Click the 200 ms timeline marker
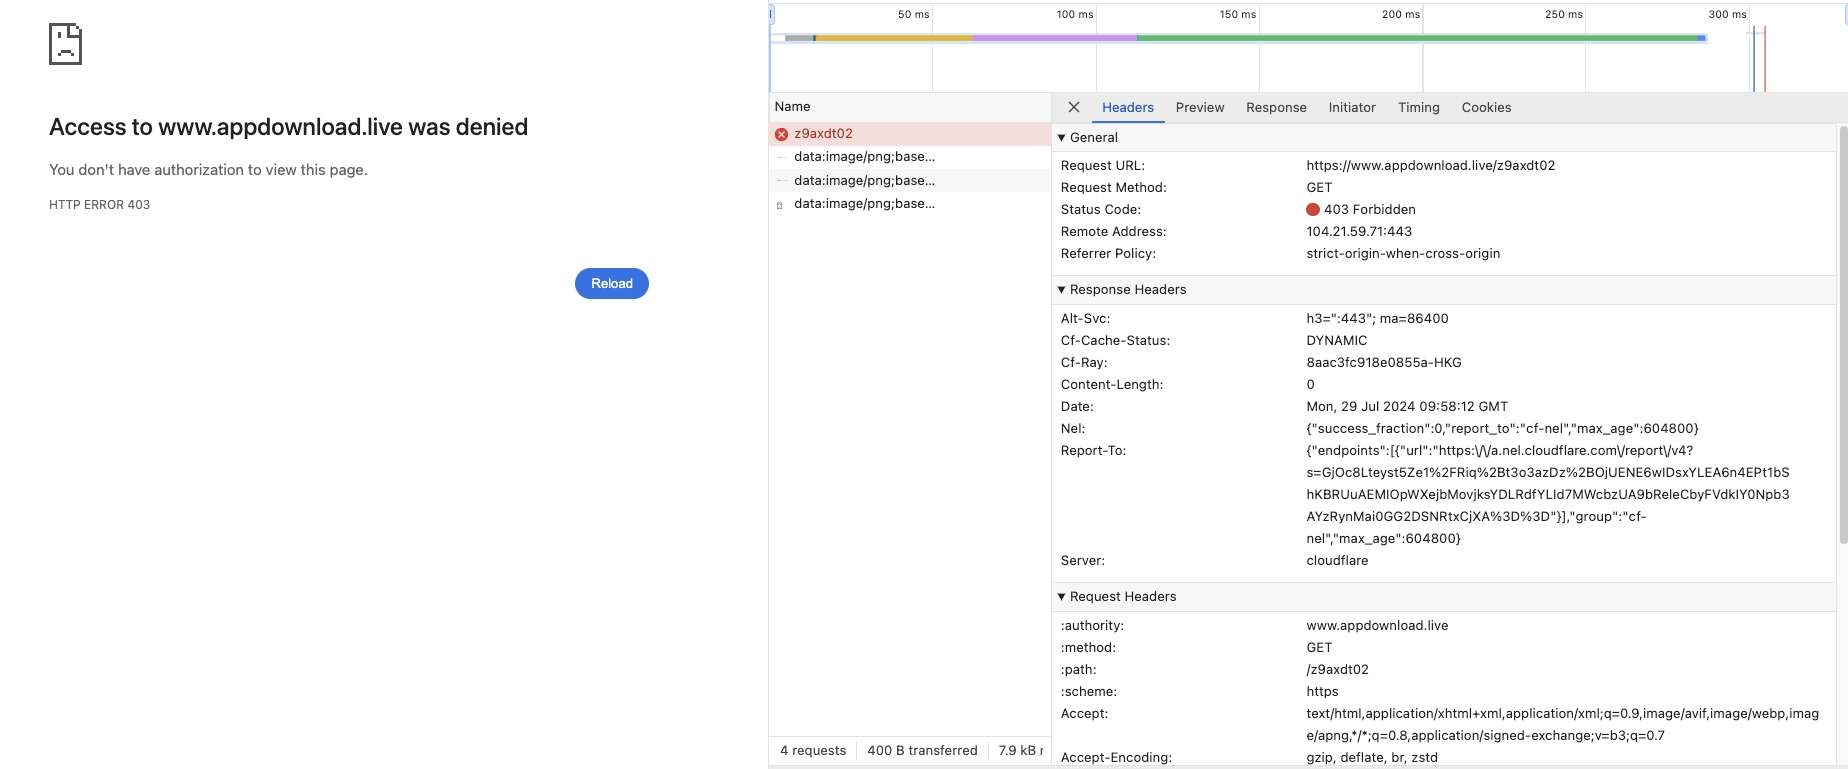Viewport: 1848px width, 769px height. (1401, 15)
